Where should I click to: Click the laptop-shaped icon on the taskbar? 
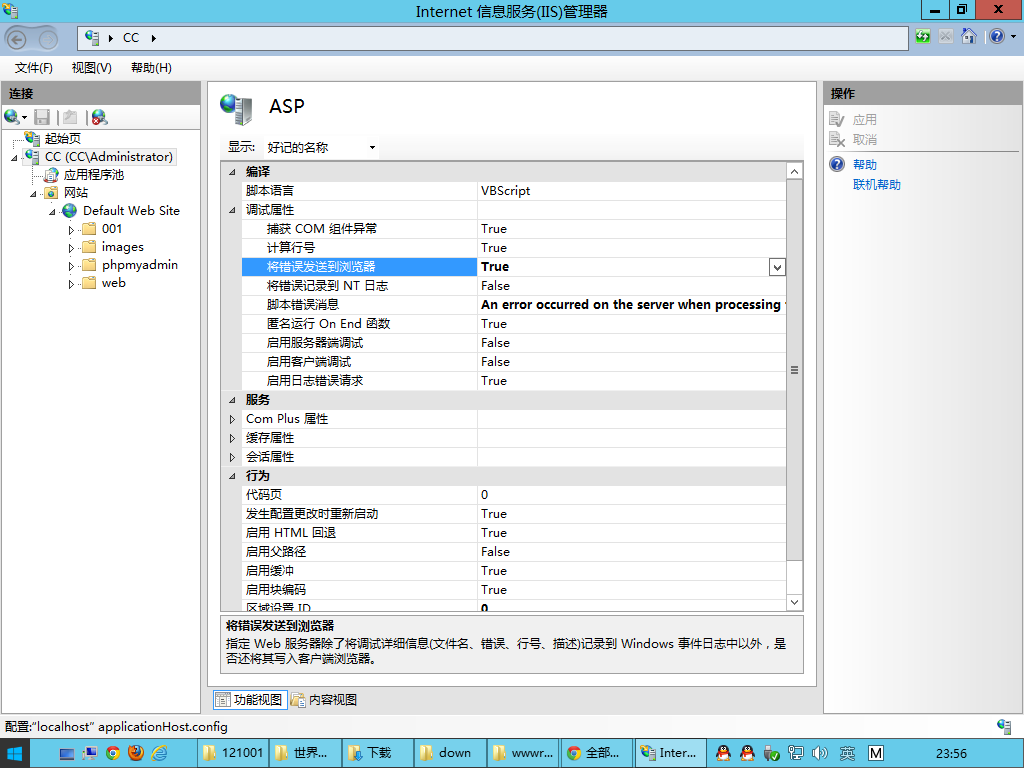[67, 754]
